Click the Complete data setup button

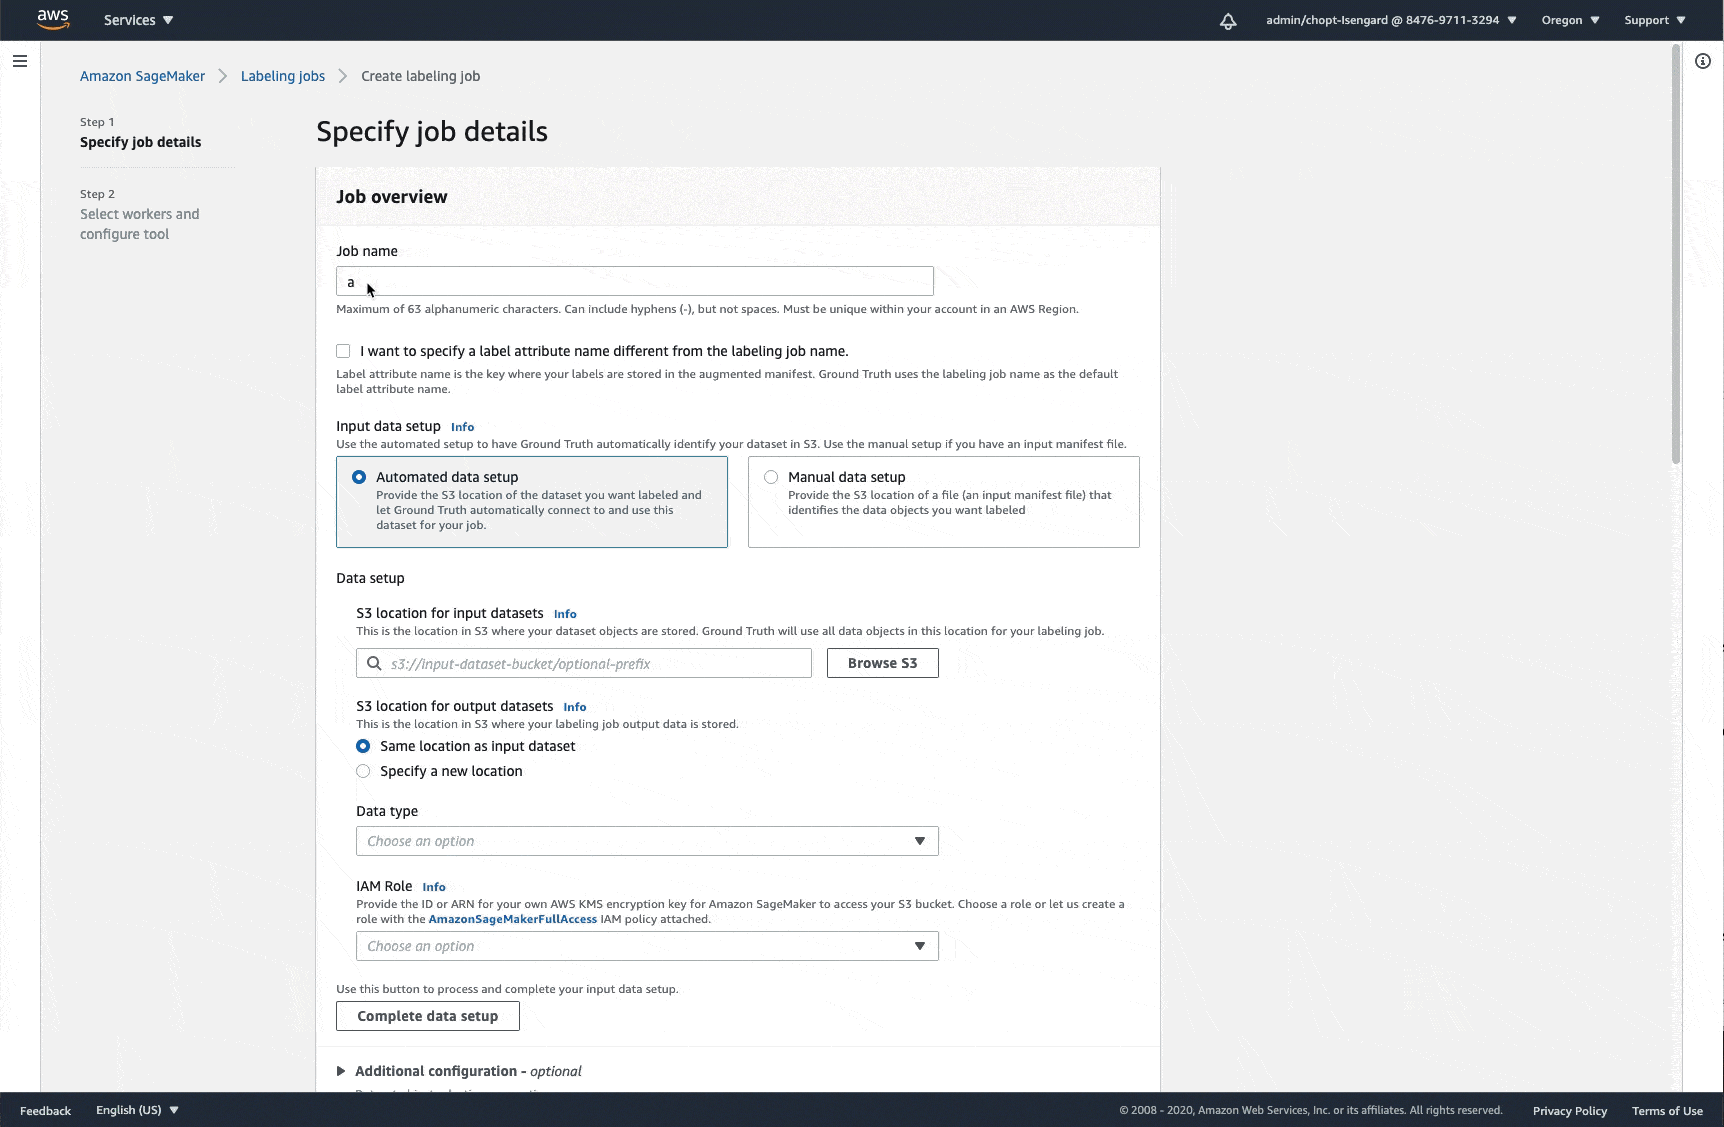(427, 1015)
